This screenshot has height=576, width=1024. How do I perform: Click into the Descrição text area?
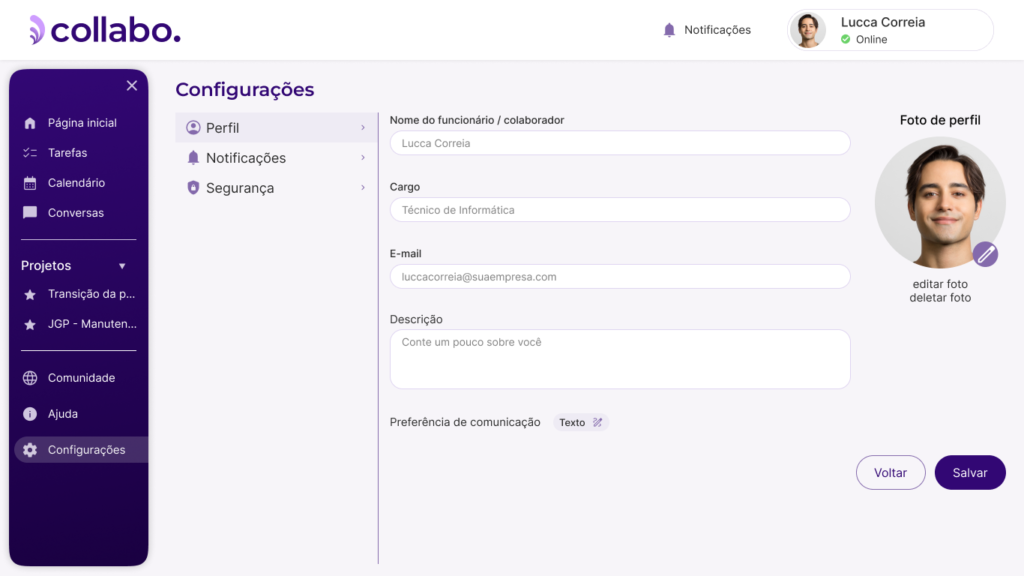619,359
